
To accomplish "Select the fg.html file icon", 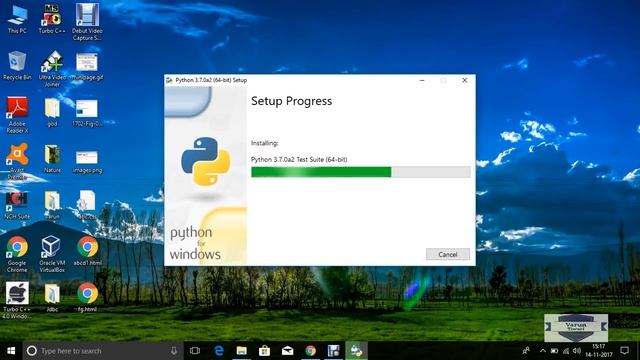I will (87, 298).
